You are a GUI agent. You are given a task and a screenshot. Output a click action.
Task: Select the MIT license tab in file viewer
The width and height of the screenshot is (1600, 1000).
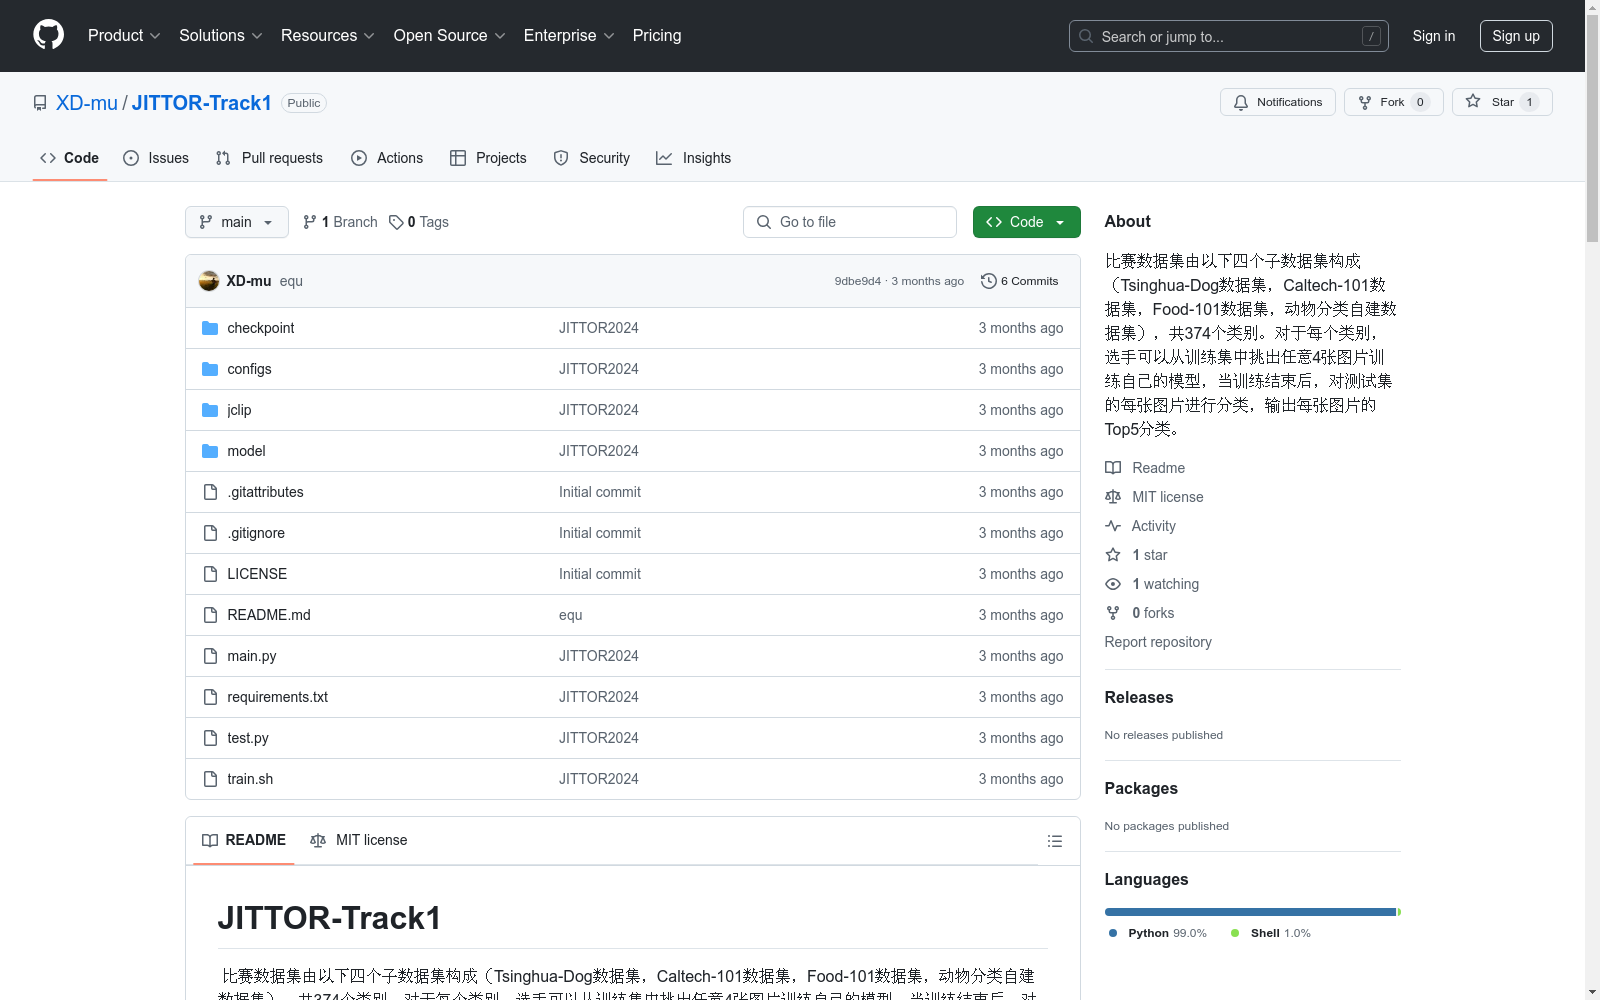(359, 840)
